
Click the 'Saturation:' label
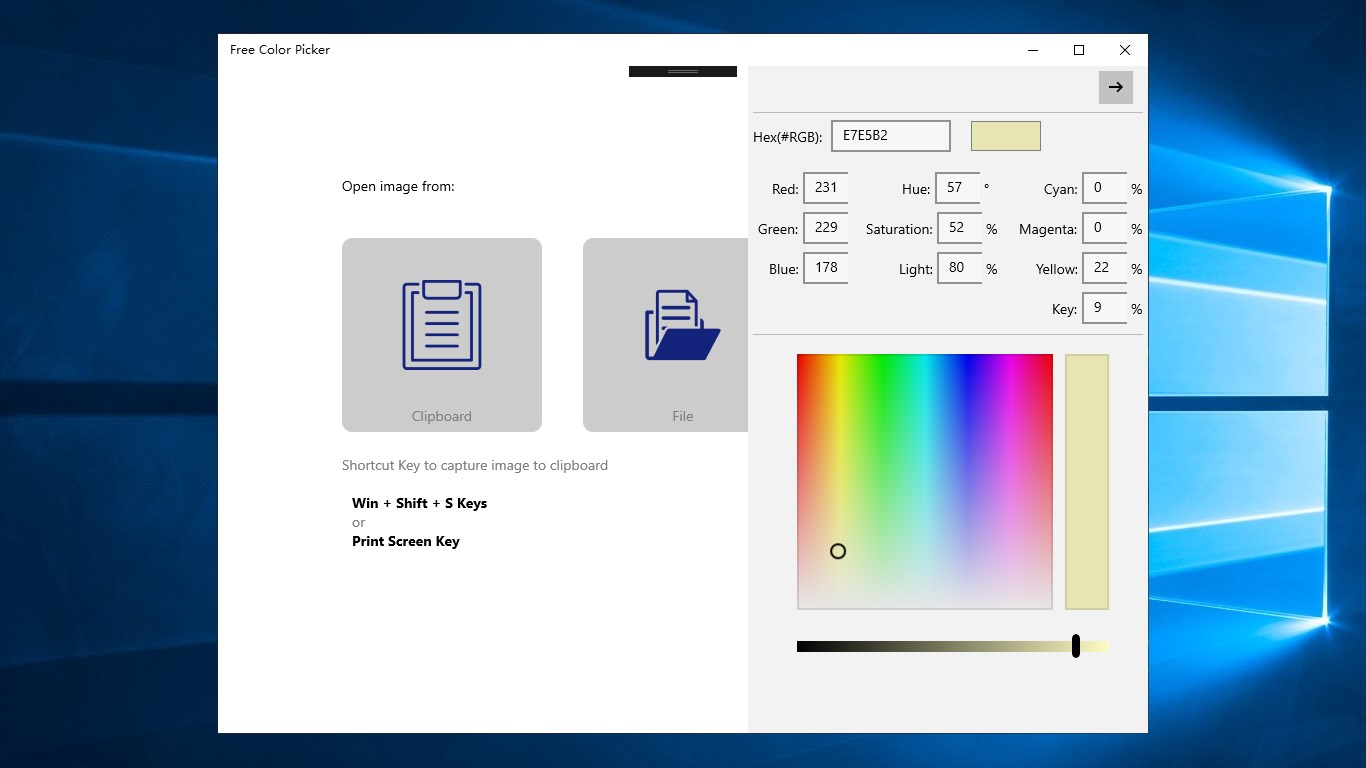(x=899, y=229)
